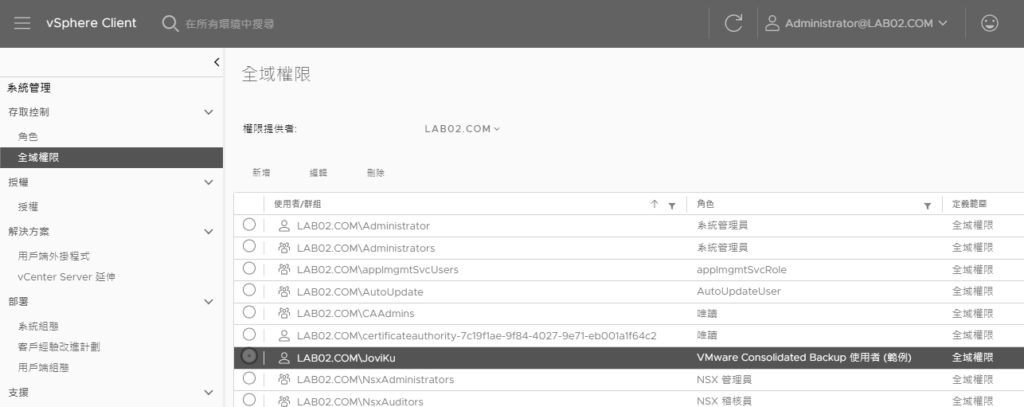This screenshot has width=1024, height=407.
Task: Open the smiley feedback icon
Action: [989, 24]
